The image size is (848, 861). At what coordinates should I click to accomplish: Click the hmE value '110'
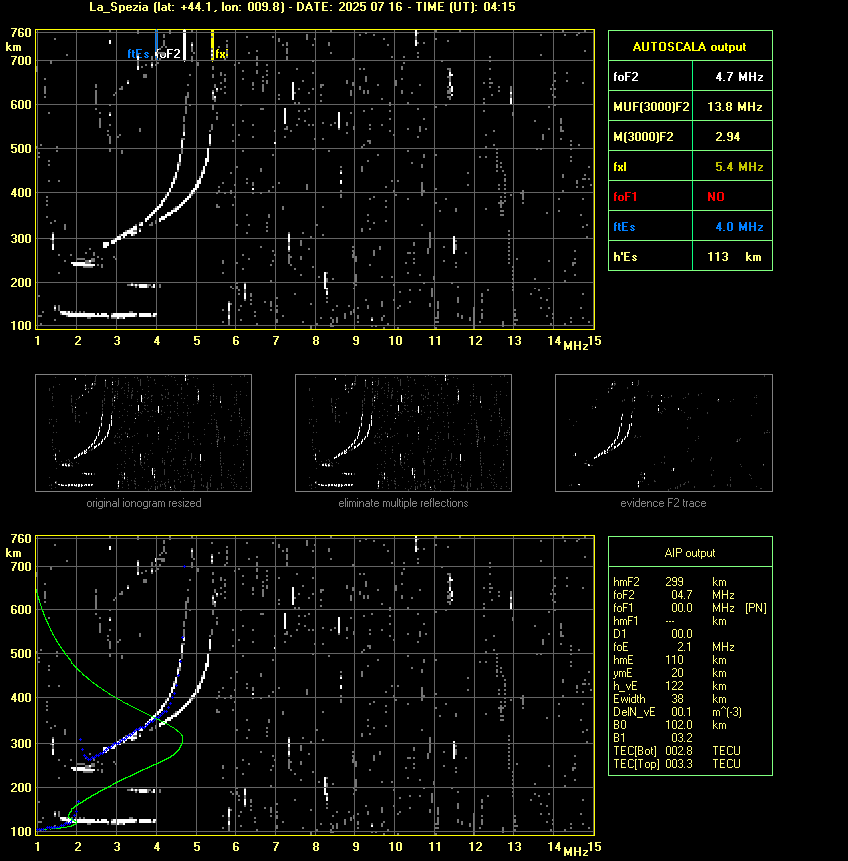[674, 660]
